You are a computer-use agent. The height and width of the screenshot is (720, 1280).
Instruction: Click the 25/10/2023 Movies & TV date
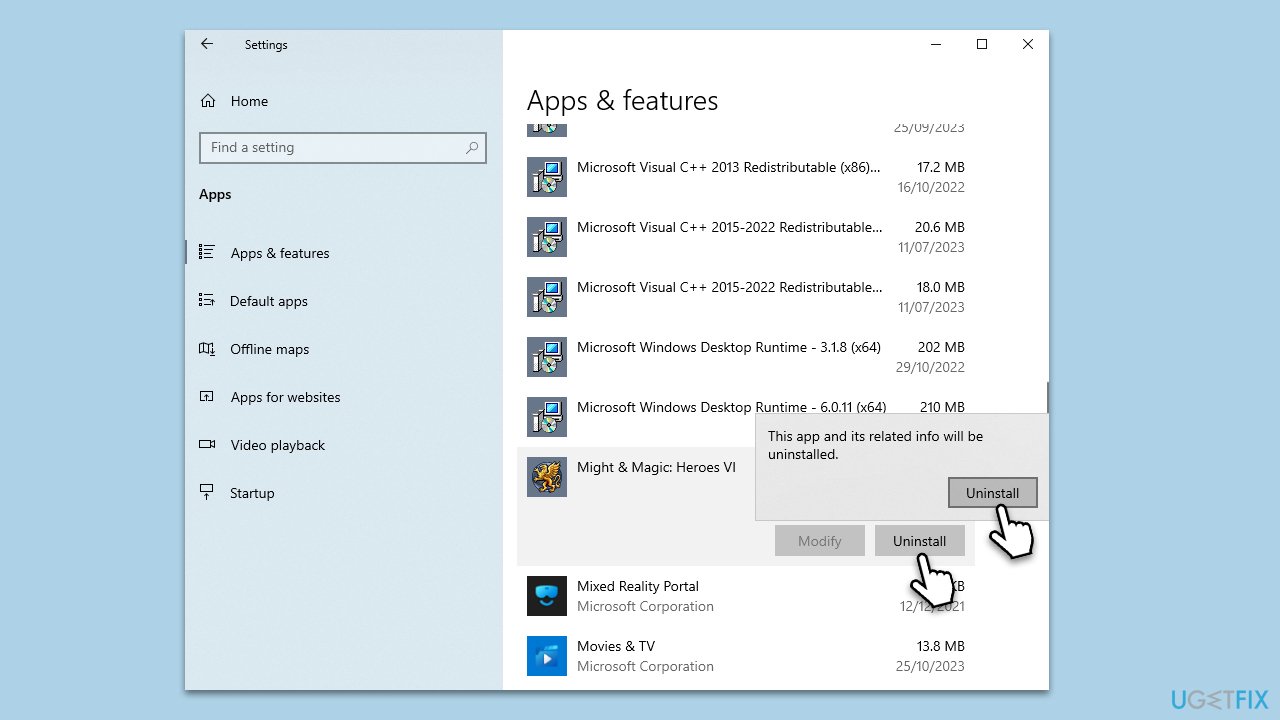point(931,666)
